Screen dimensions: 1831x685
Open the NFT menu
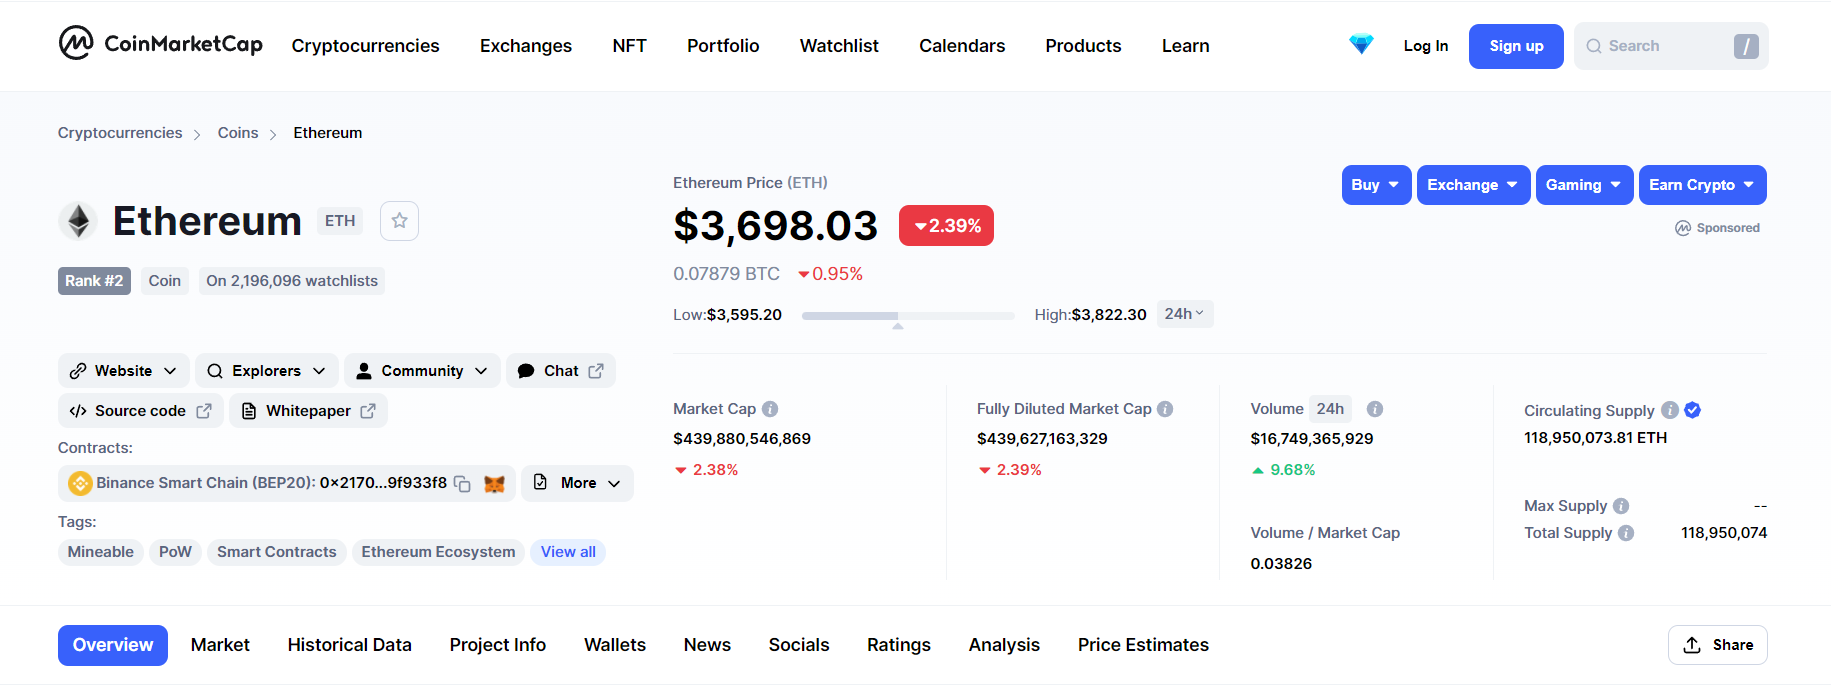tap(629, 46)
